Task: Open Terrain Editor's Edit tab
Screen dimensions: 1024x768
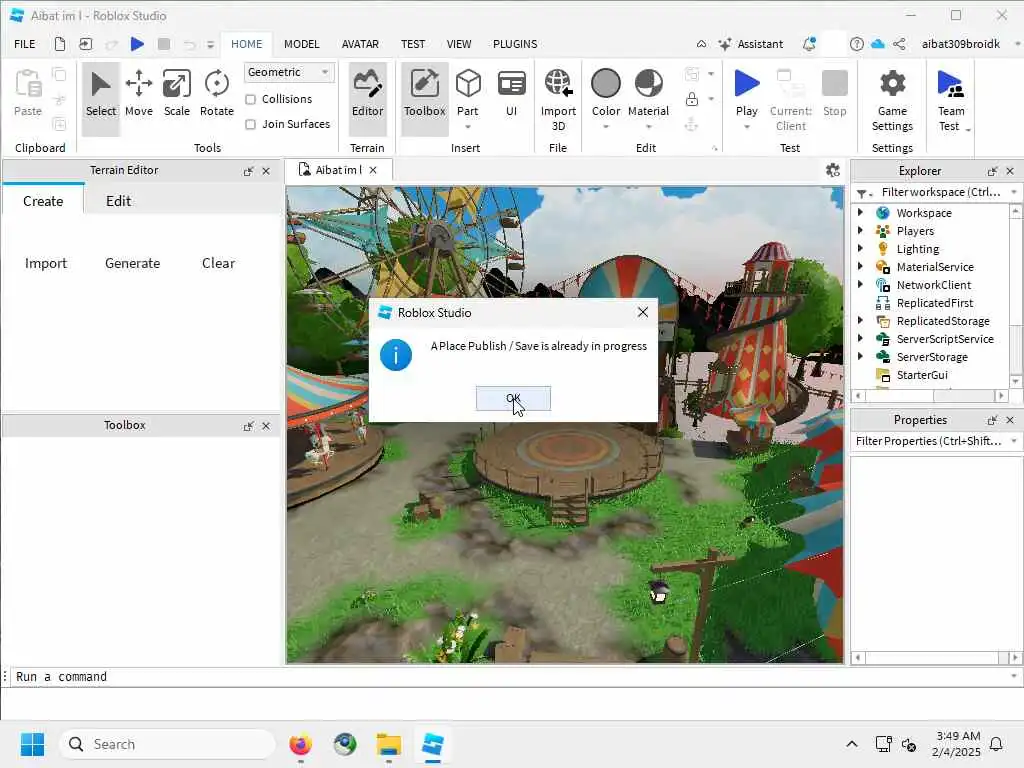Action: (x=118, y=201)
